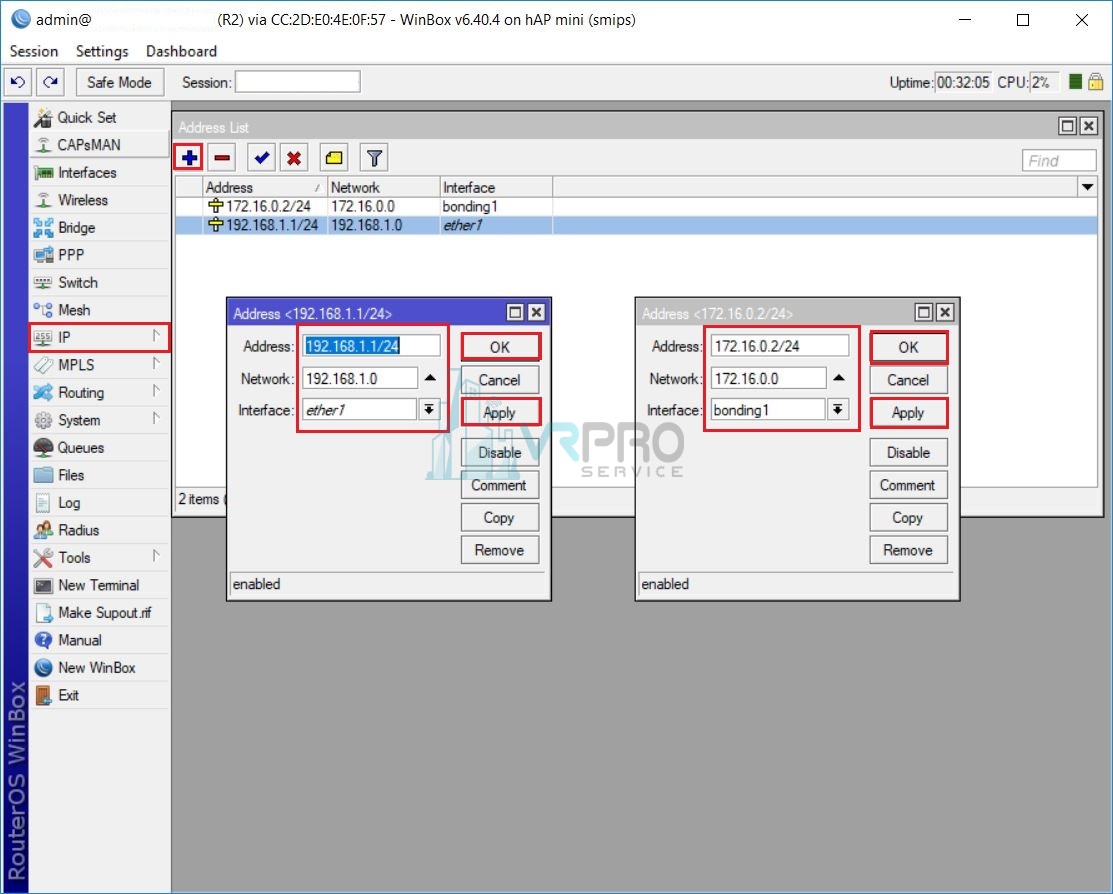Sort by Network column header
This screenshot has width=1113, height=894.
tap(383, 187)
